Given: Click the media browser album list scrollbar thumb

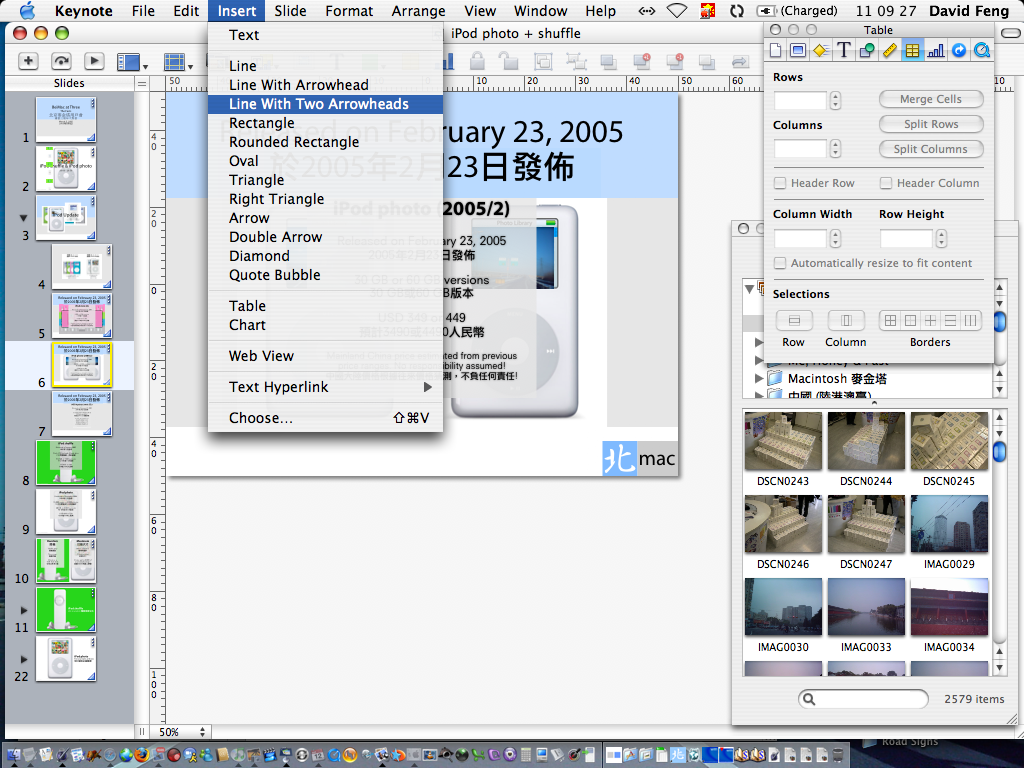Looking at the screenshot, I should click(x=1000, y=321).
